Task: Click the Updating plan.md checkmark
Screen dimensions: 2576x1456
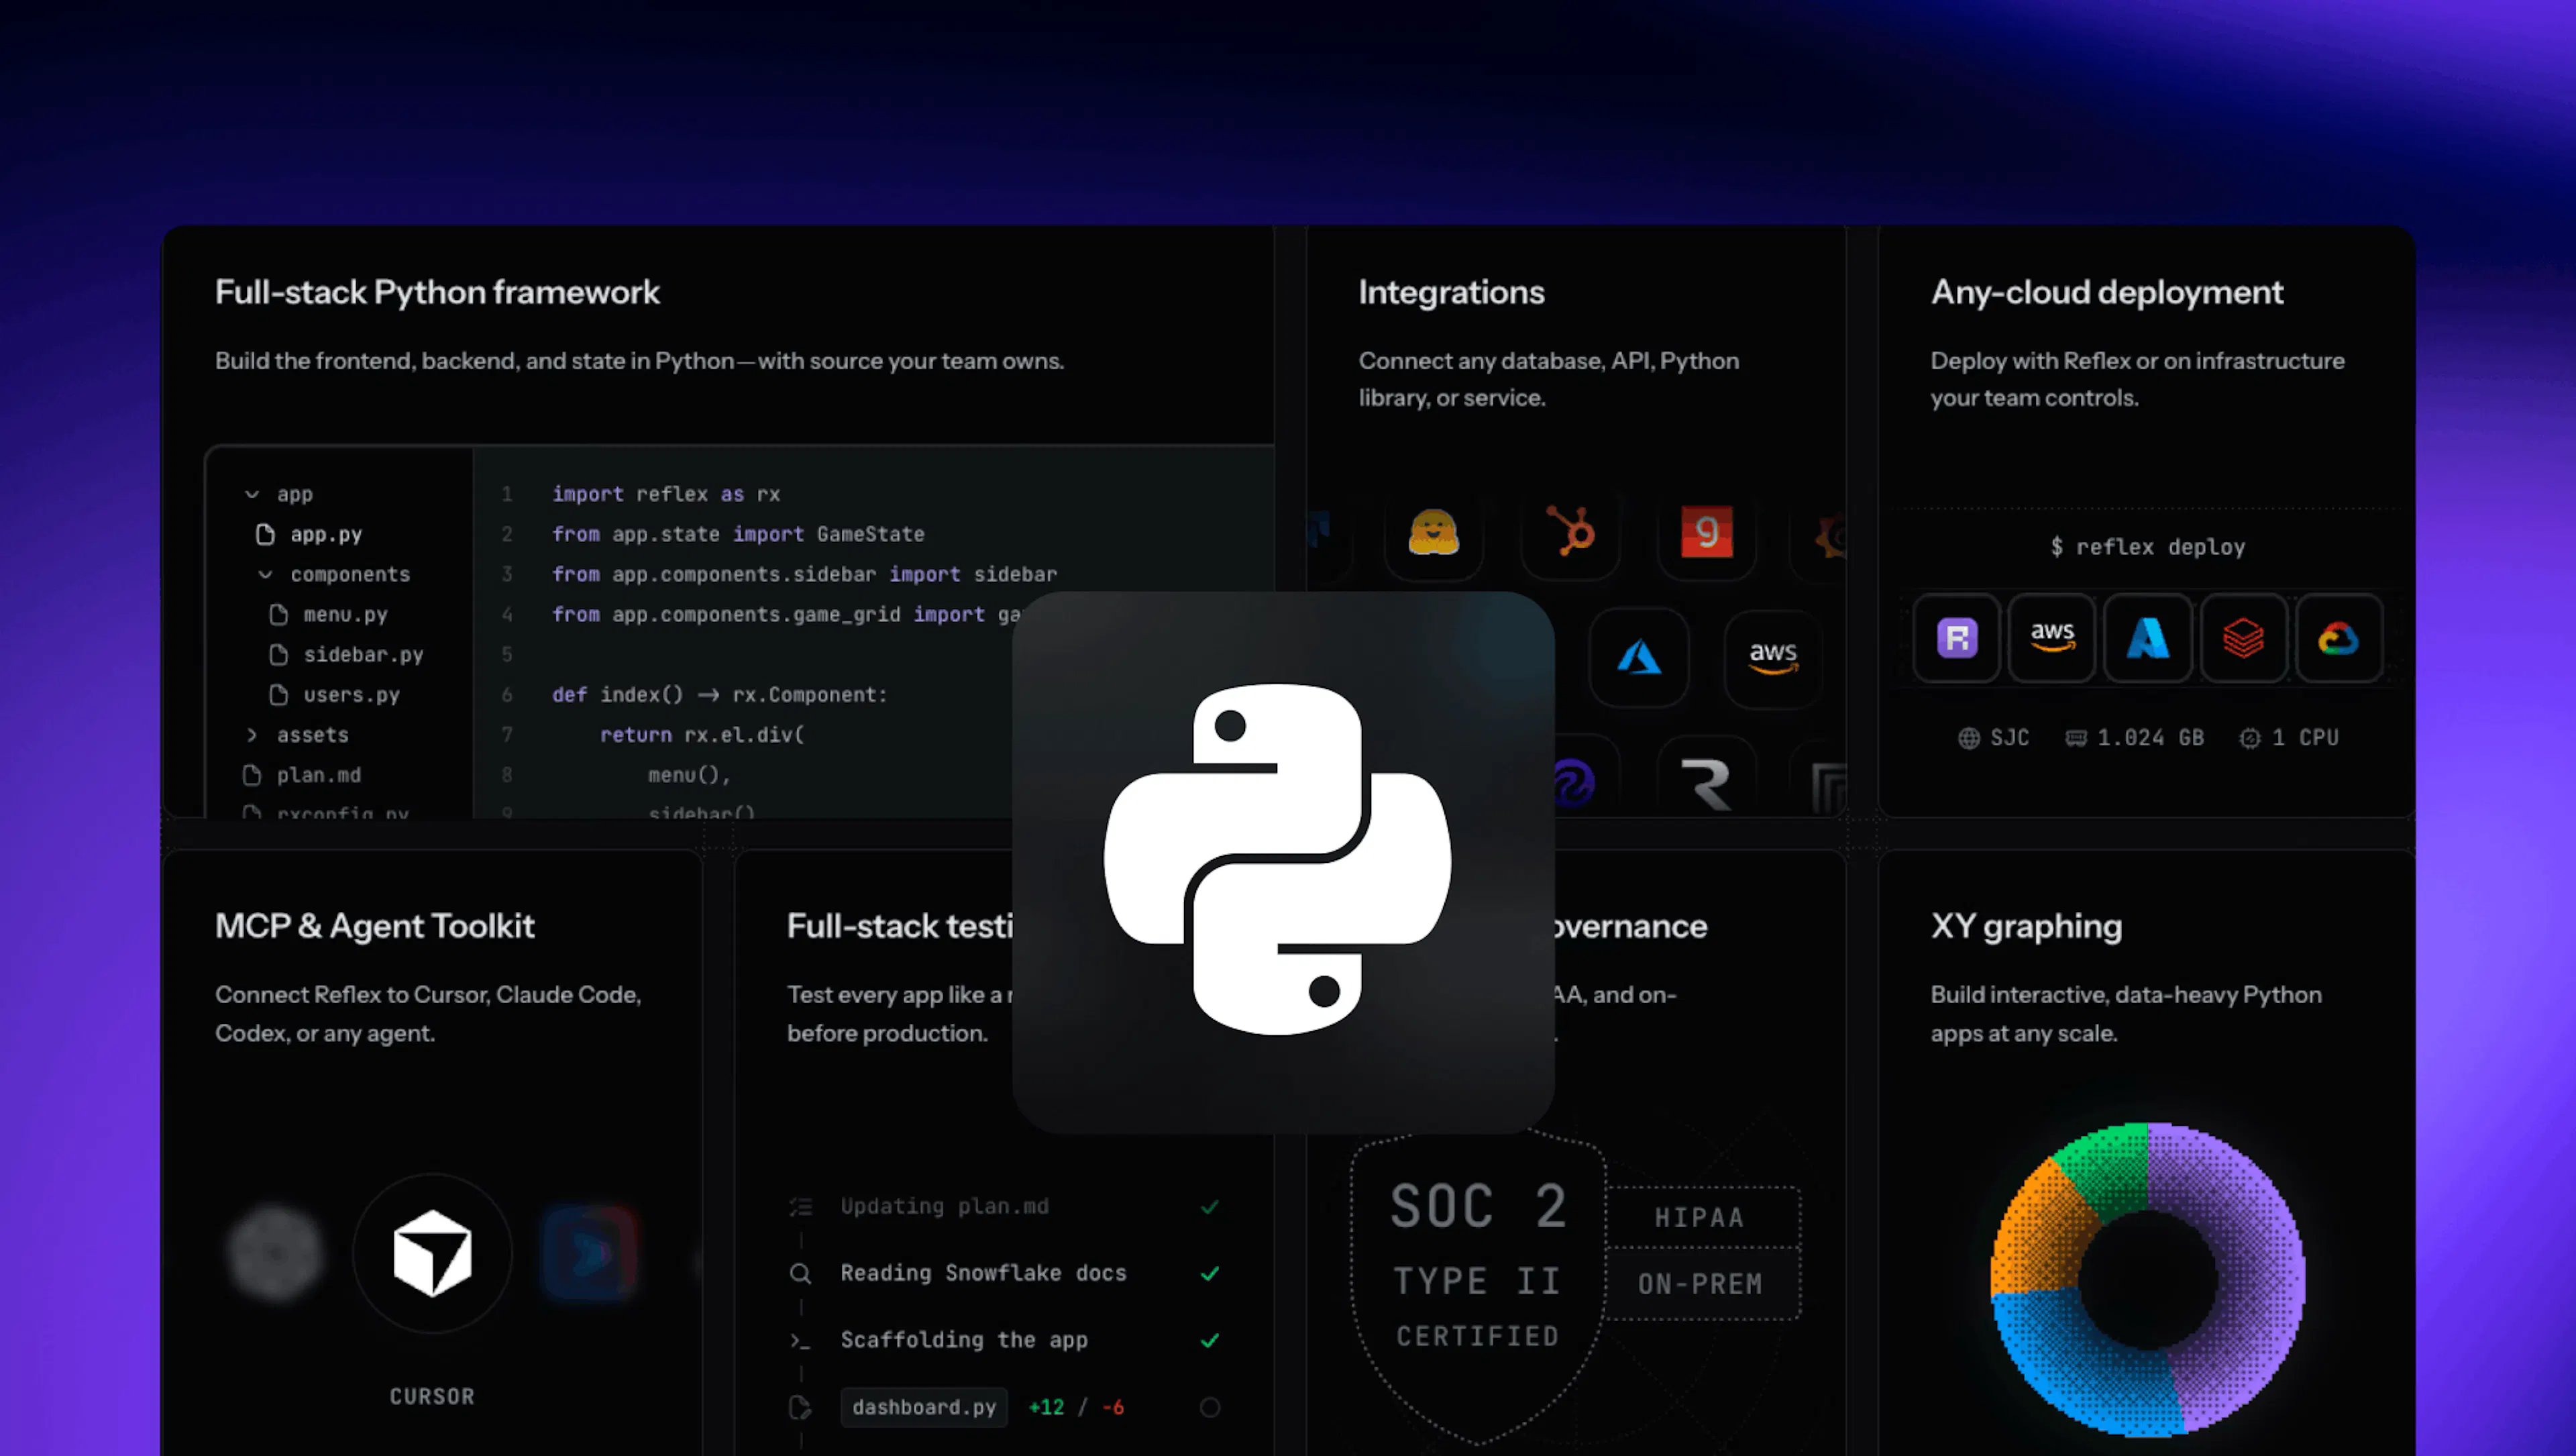Action: pos(1209,1207)
